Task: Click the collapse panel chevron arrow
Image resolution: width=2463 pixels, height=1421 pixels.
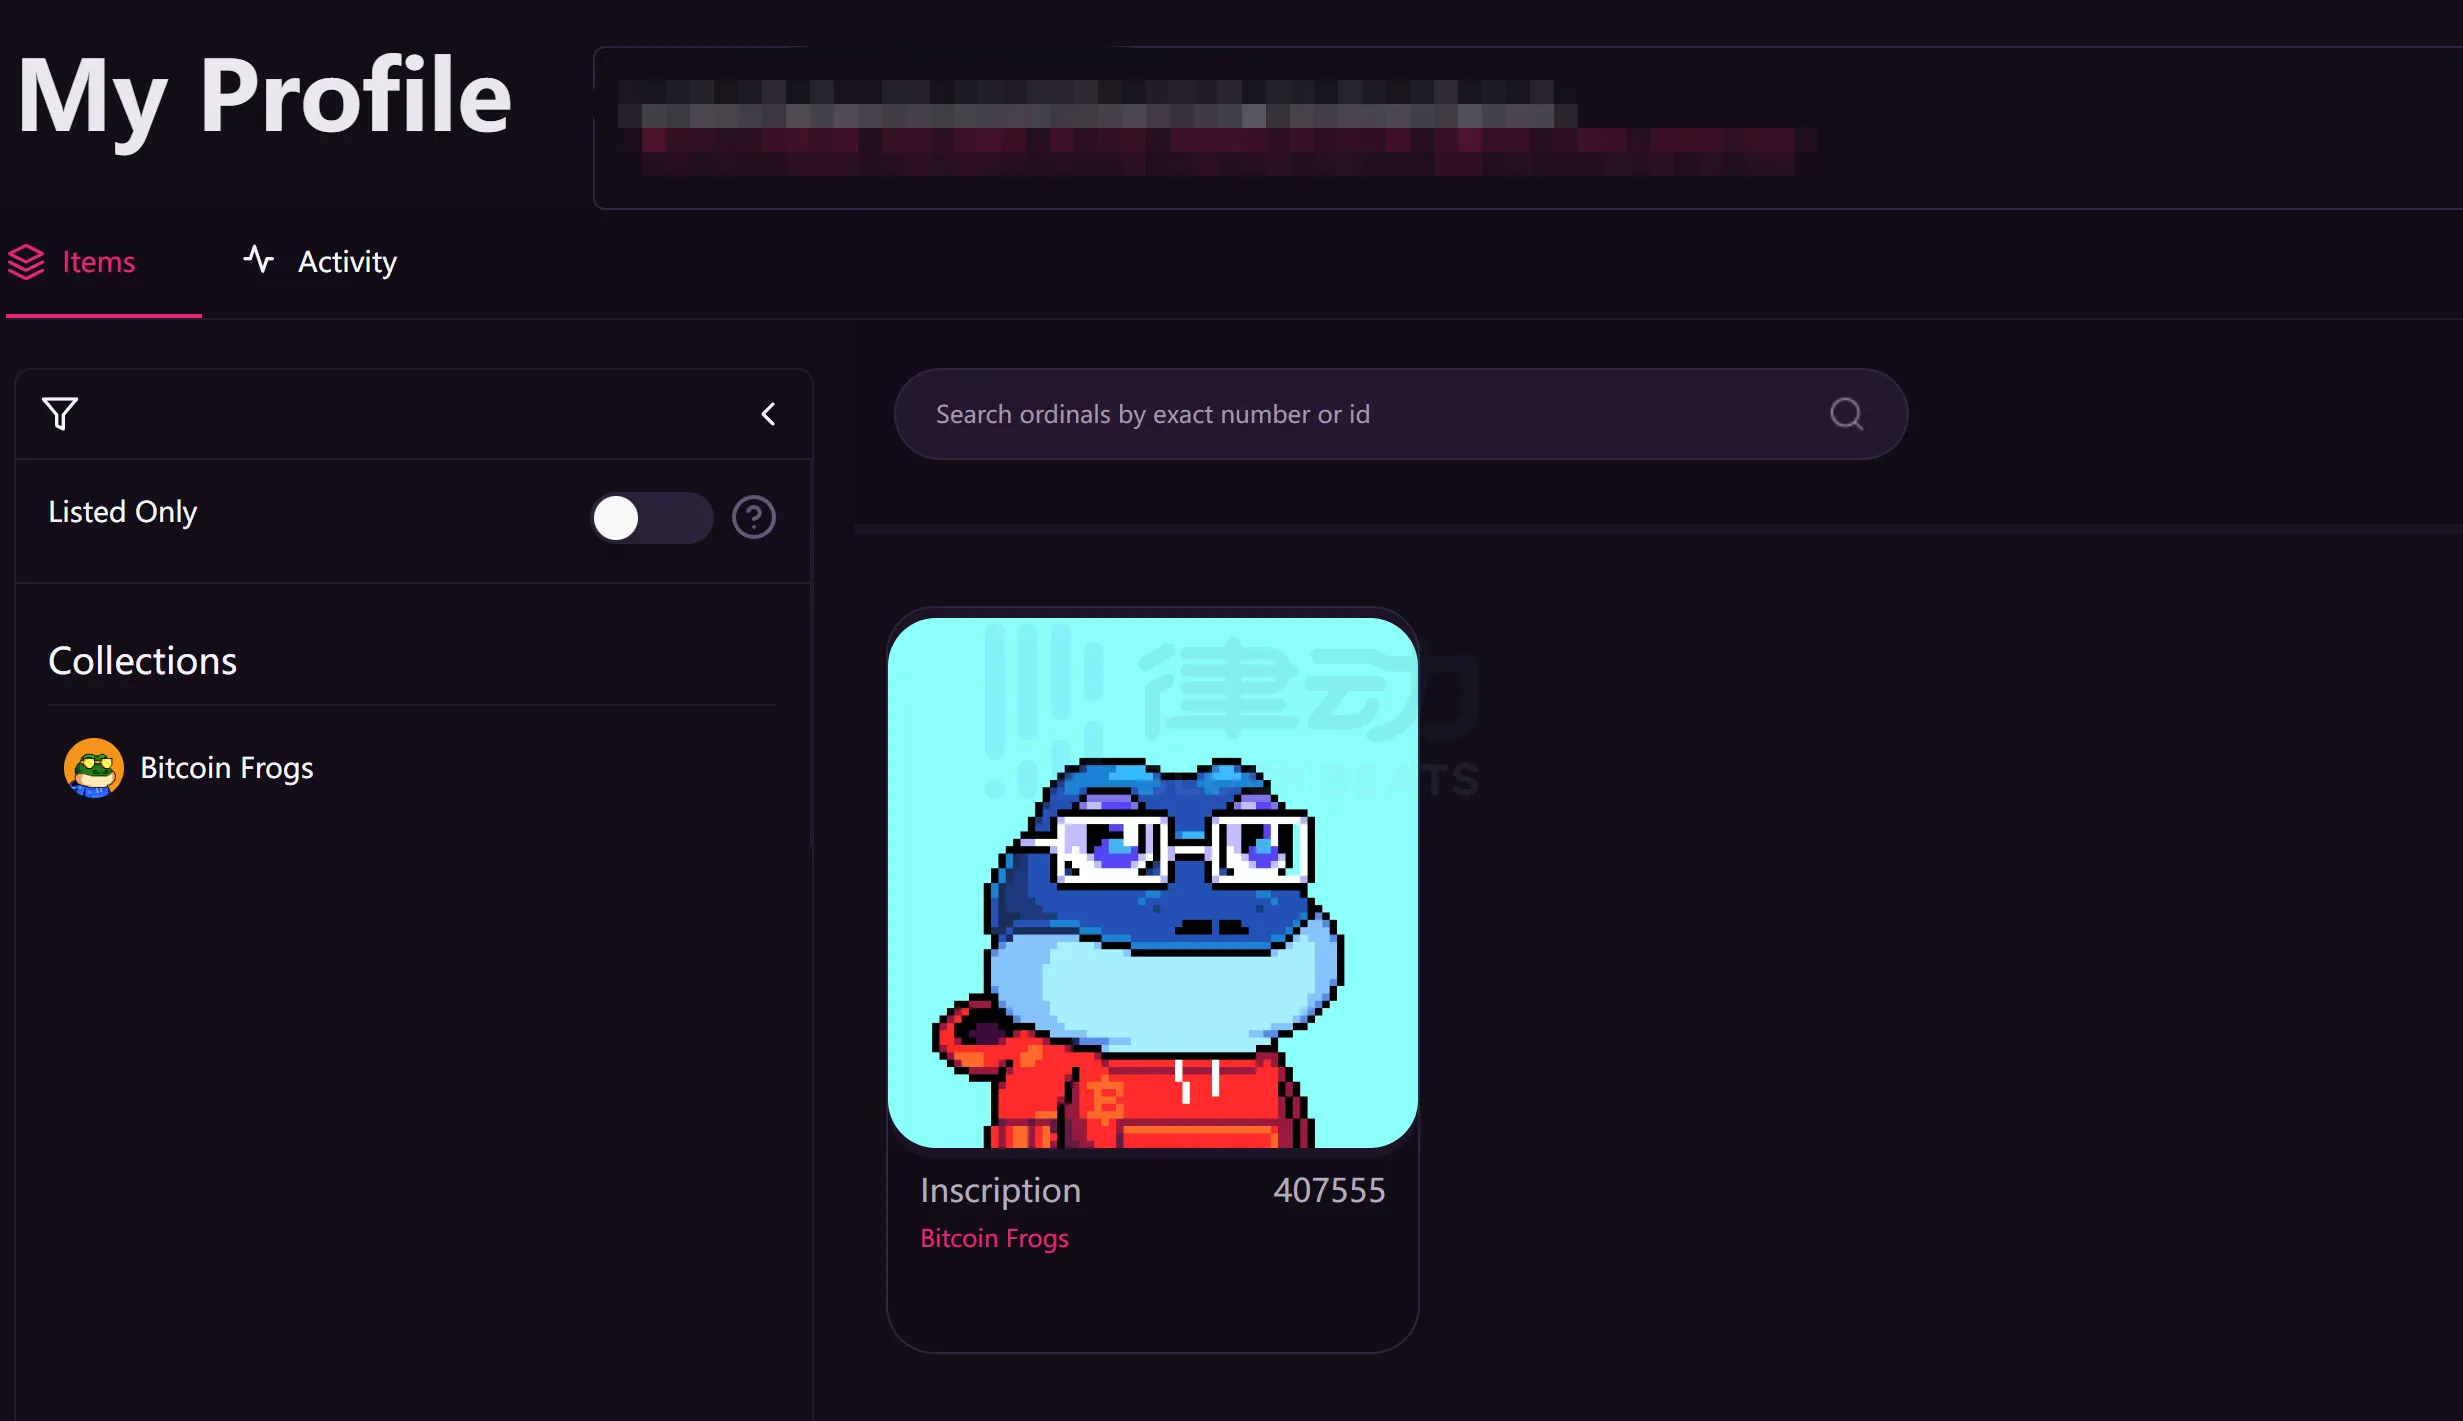Action: [768, 413]
